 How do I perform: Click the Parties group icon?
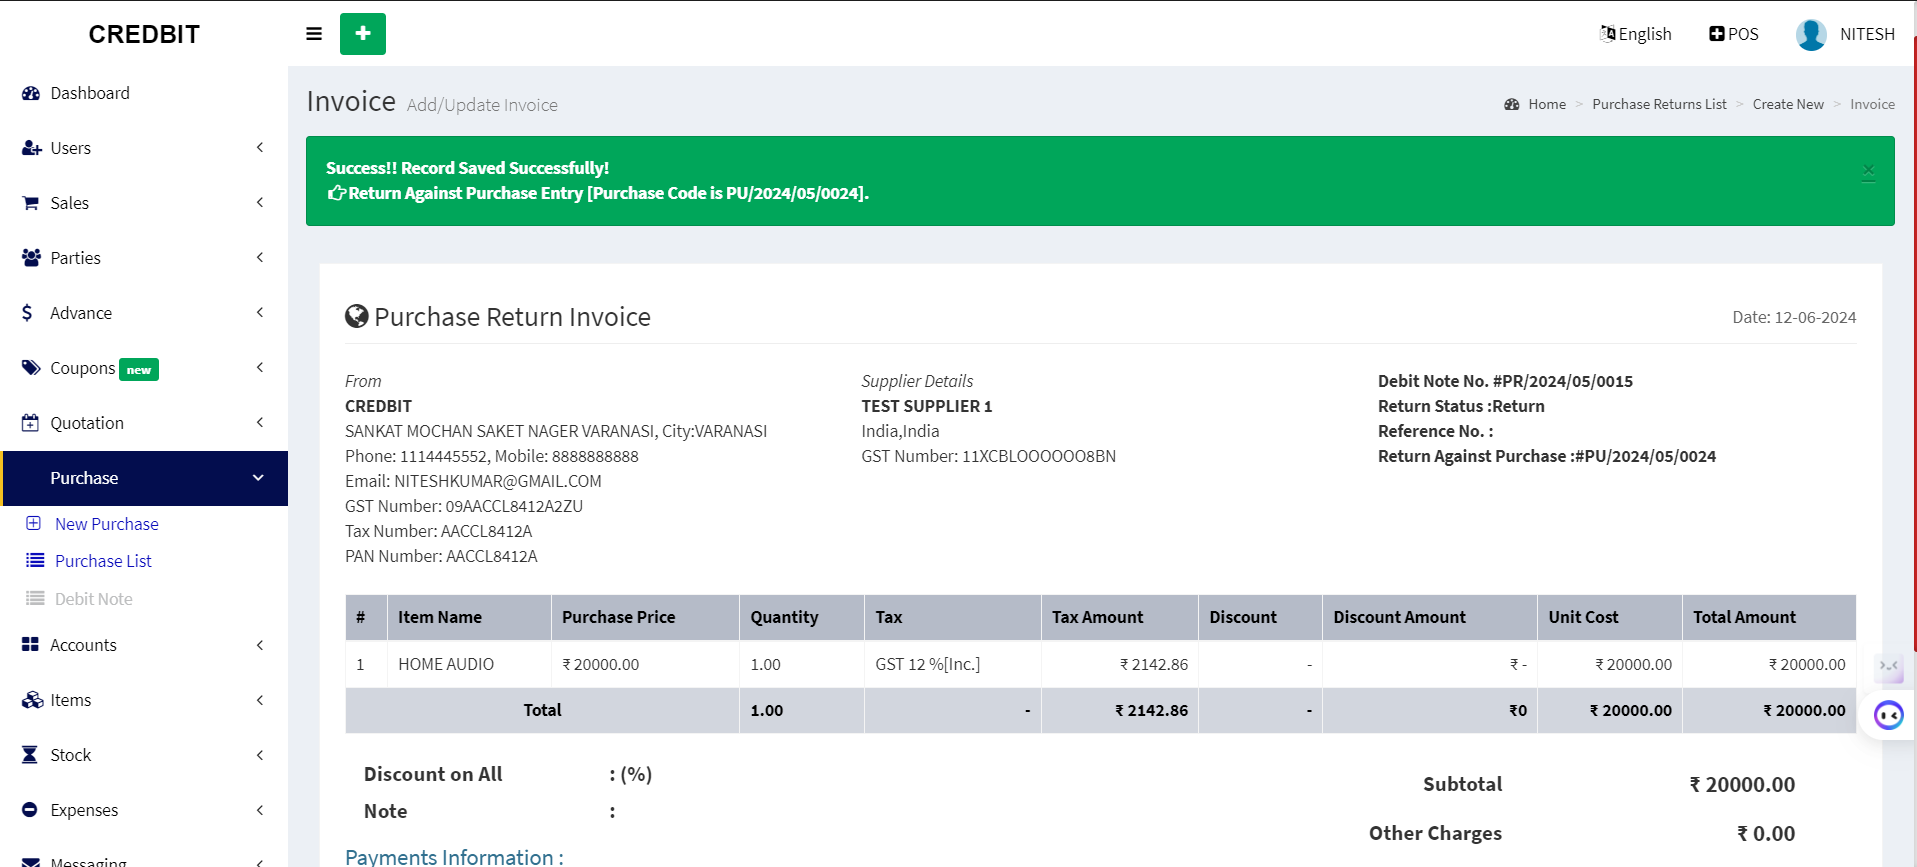click(31, 258)
